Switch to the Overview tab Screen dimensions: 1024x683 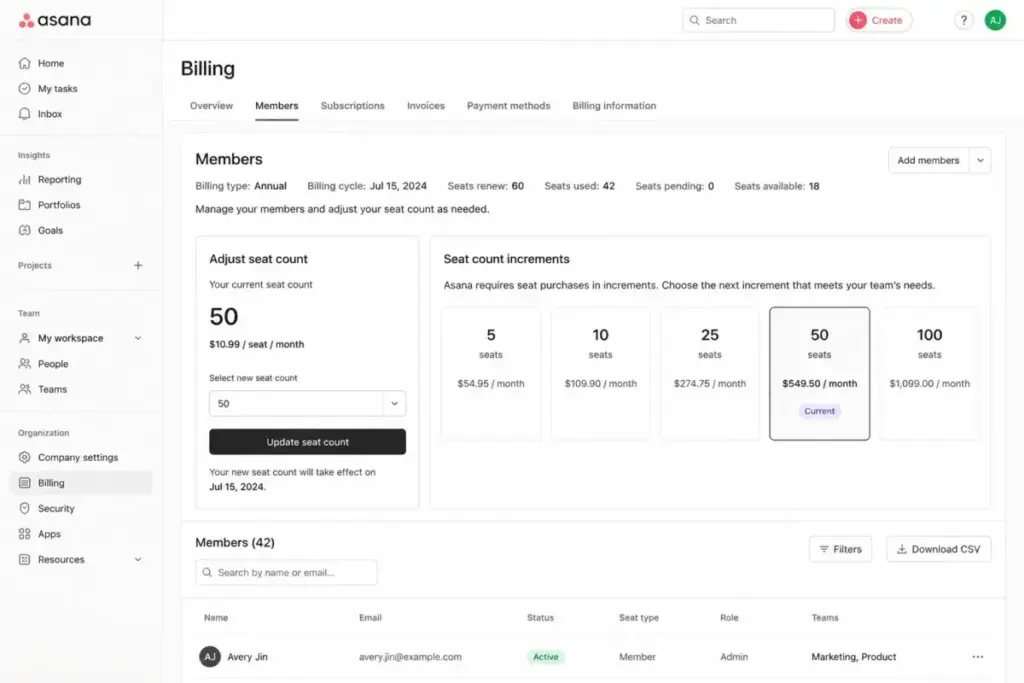(x=211, y=106)
